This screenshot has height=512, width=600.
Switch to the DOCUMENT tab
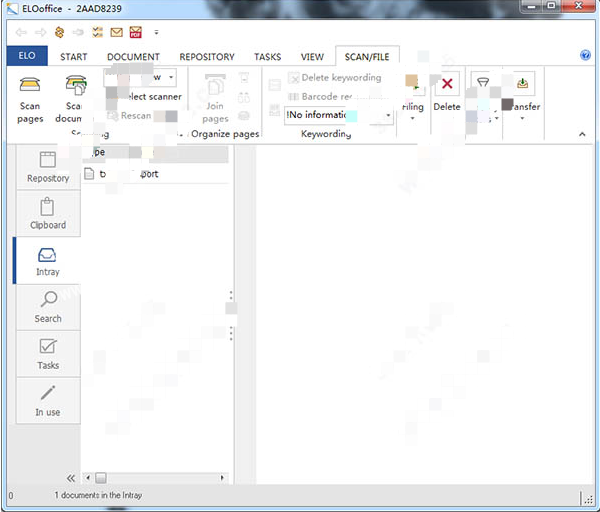(133, 57)
